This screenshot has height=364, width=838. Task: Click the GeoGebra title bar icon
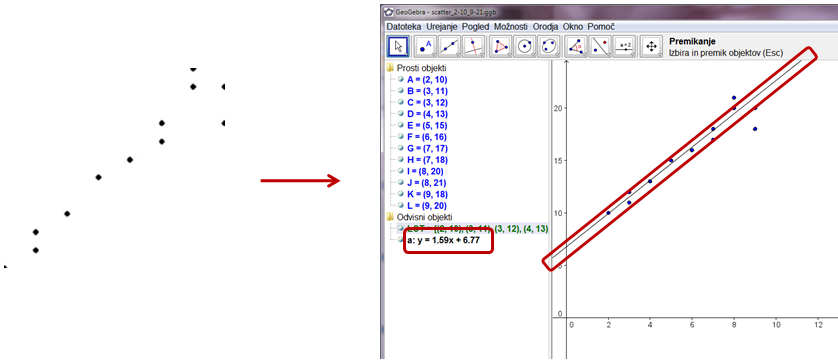[x=389, y=12]
